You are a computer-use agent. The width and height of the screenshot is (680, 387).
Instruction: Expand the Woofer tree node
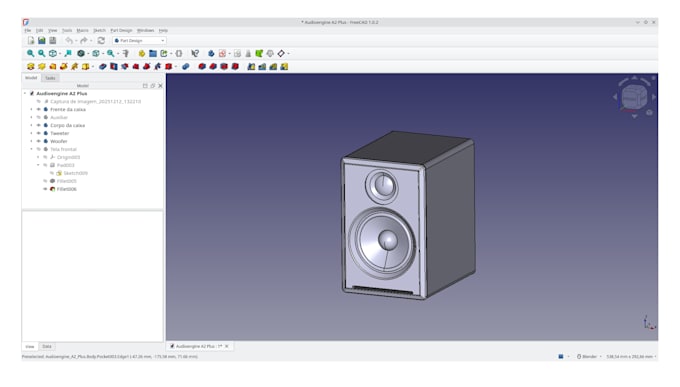31,141
